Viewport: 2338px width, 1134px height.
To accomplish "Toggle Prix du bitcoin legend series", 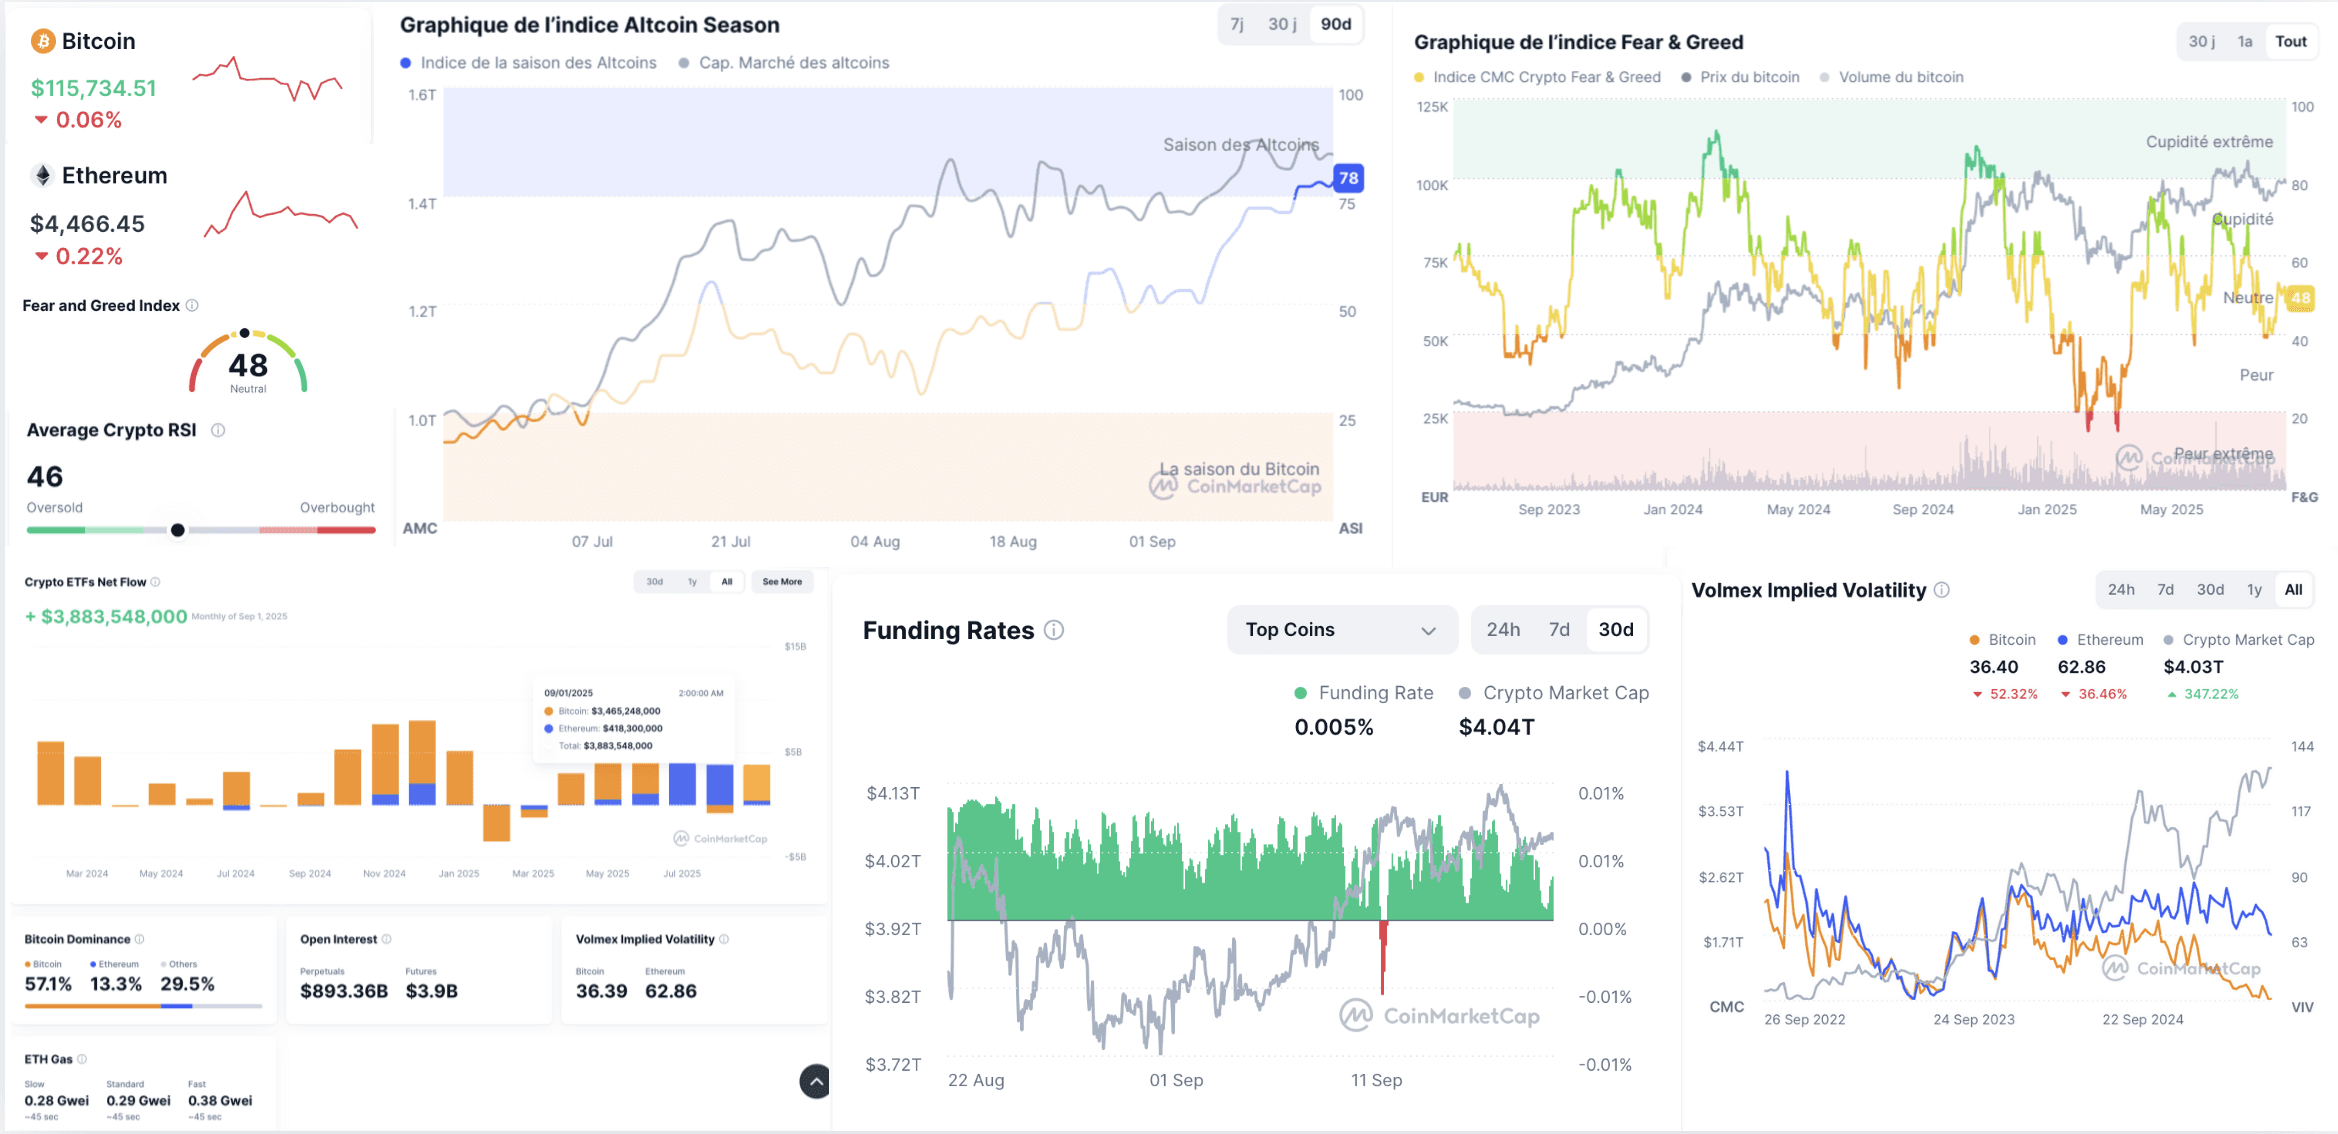I will pos(1740,77).
